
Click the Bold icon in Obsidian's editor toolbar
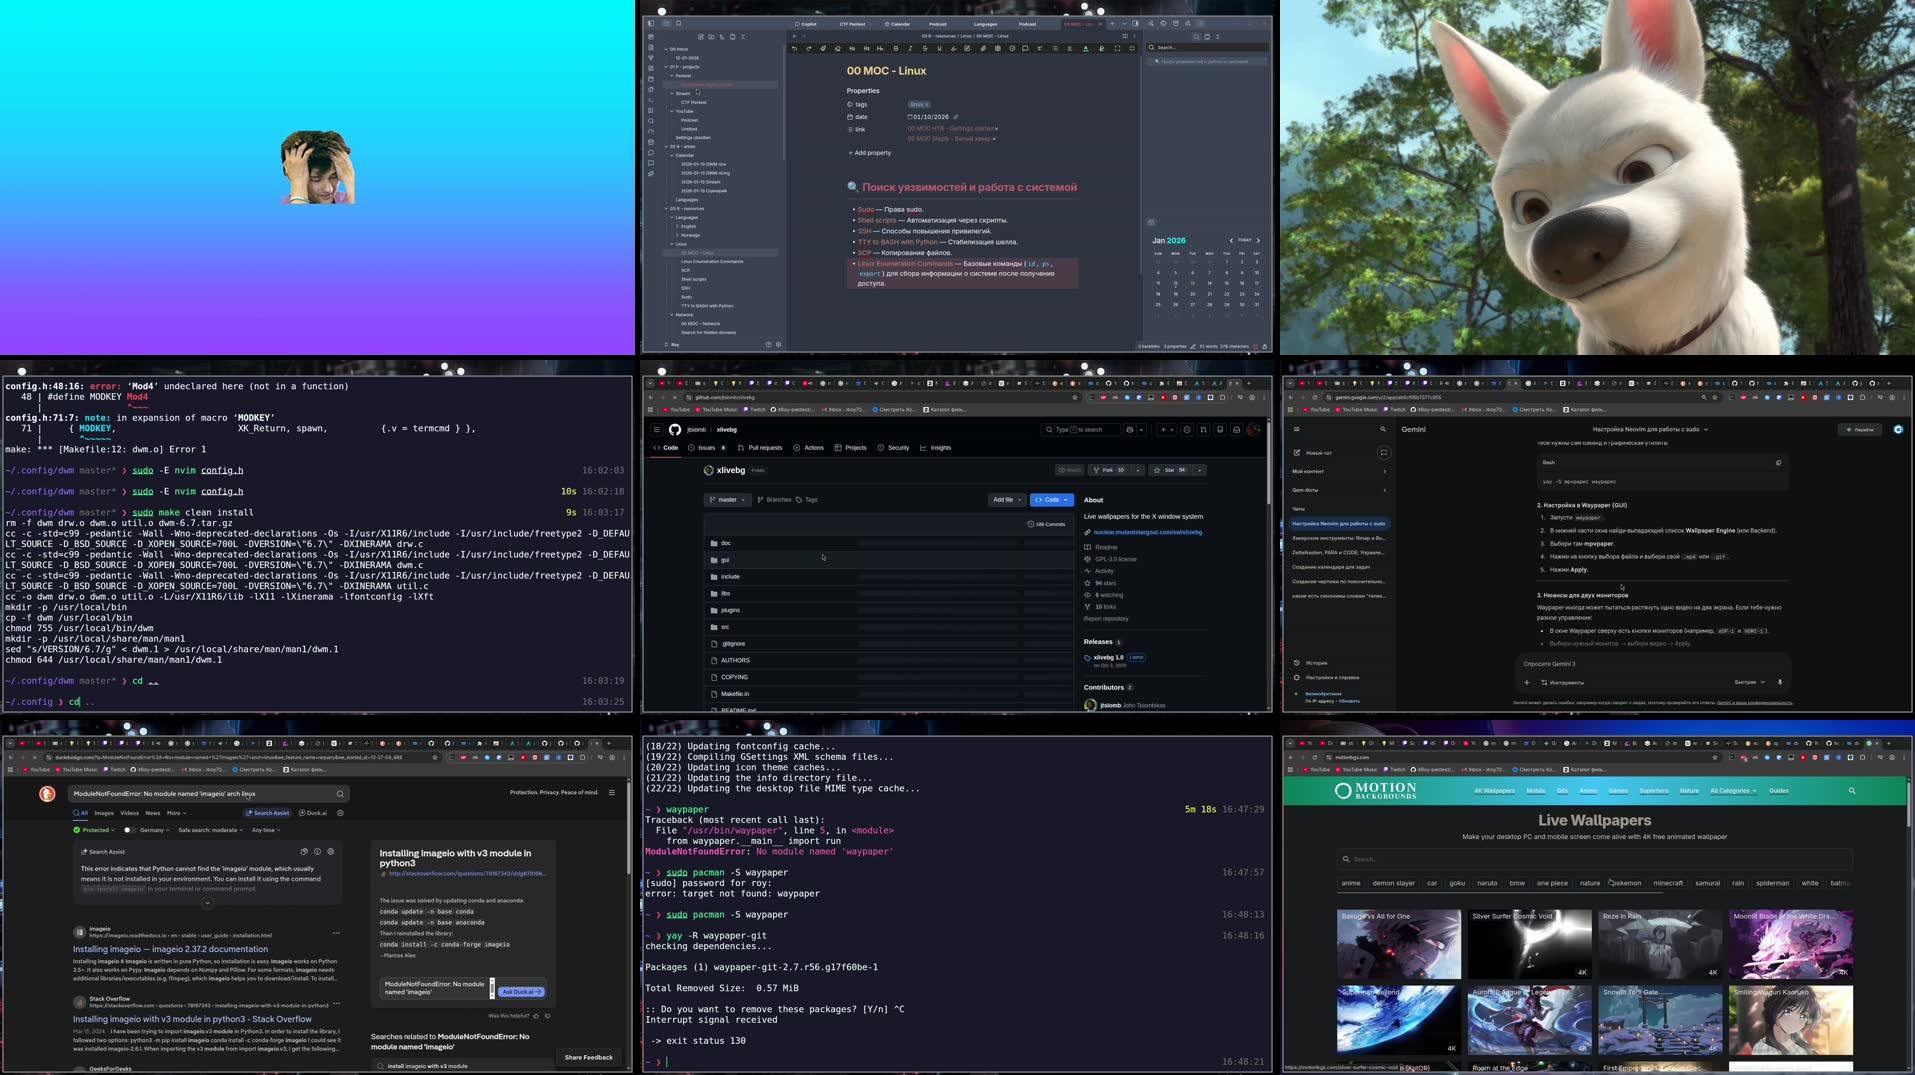[895, 48]
